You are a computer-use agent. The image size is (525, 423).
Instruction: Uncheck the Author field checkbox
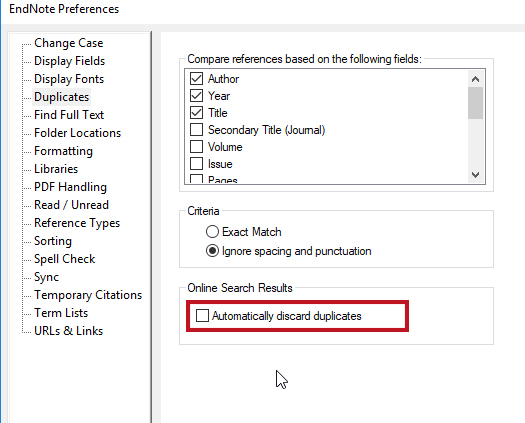click(196, 79)
